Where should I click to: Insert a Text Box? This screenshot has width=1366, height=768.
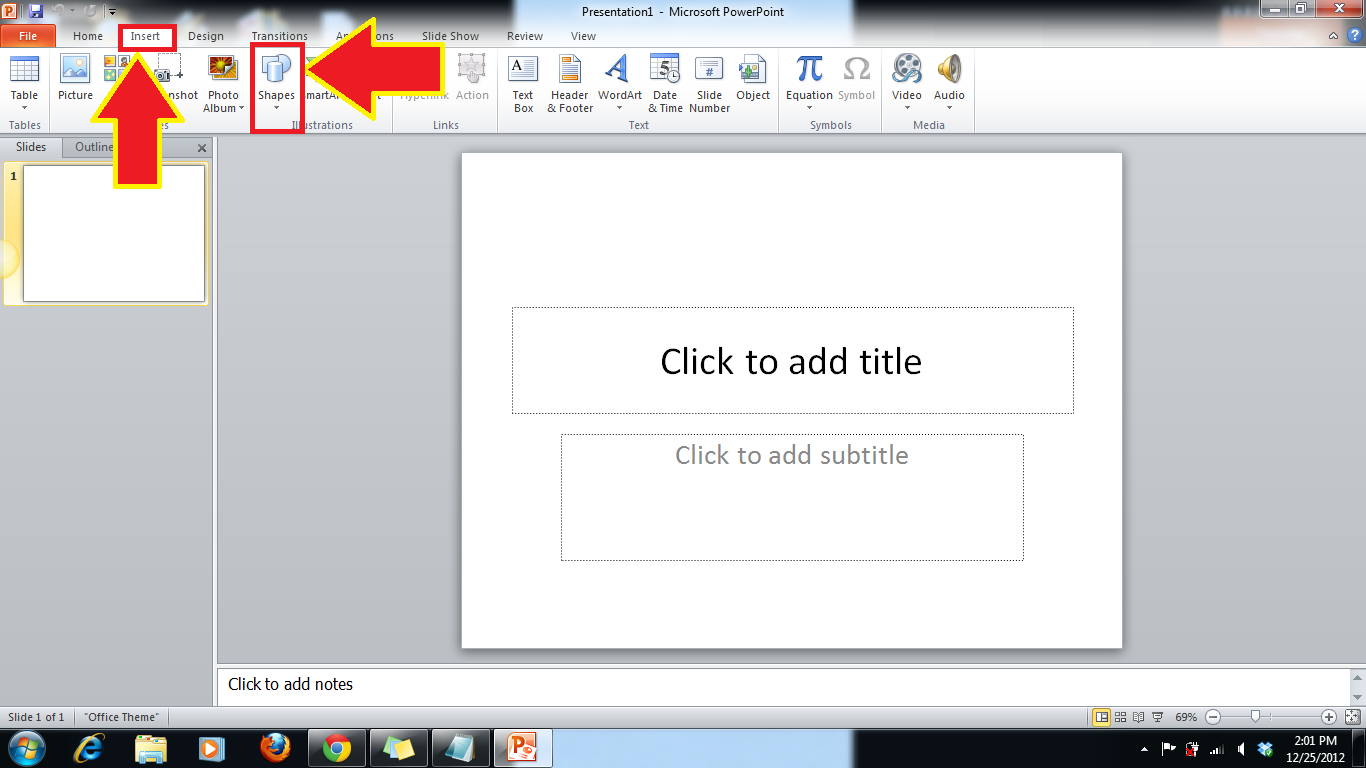point(523,83)
